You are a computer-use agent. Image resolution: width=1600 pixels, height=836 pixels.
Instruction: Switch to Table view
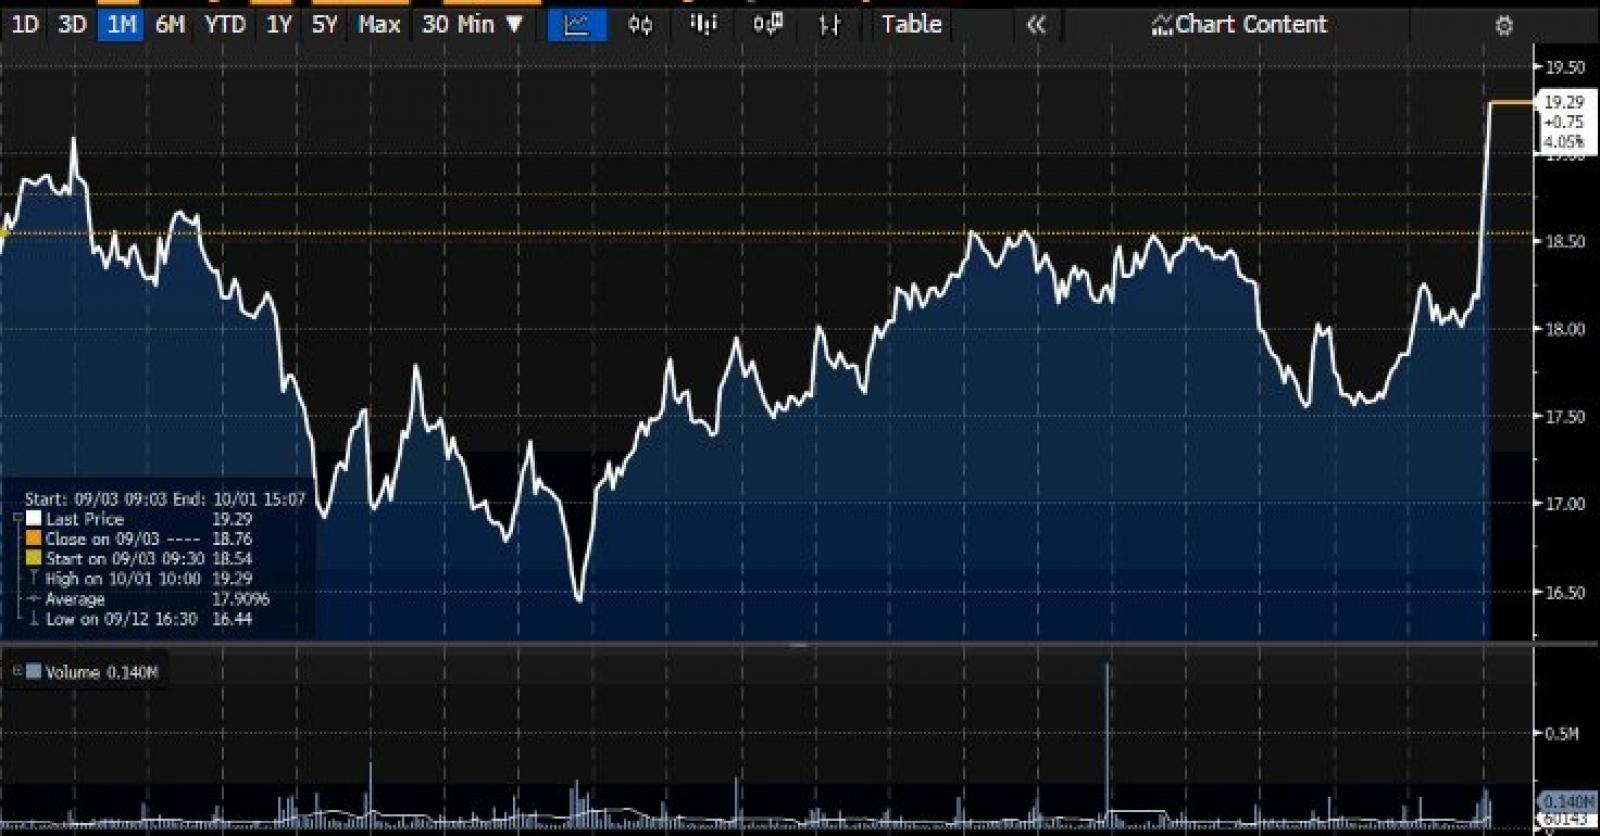[911, 25]
